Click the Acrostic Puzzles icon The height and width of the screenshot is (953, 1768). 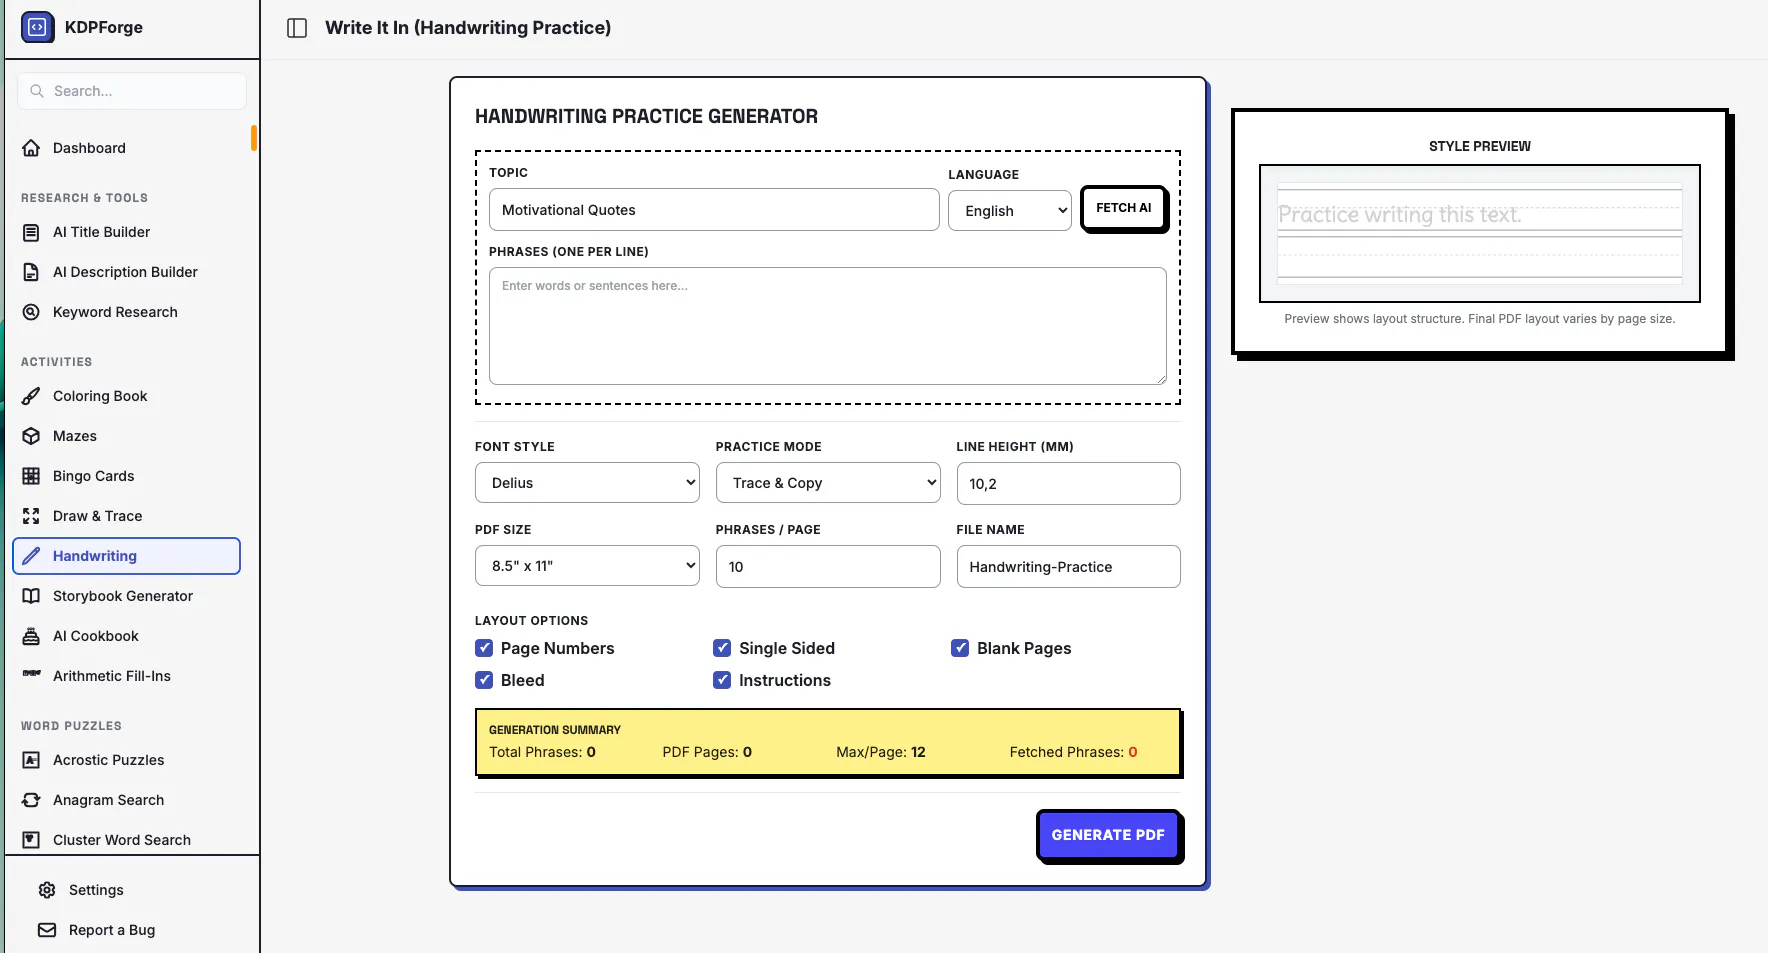pyautogui.click(x=31, y=760)
